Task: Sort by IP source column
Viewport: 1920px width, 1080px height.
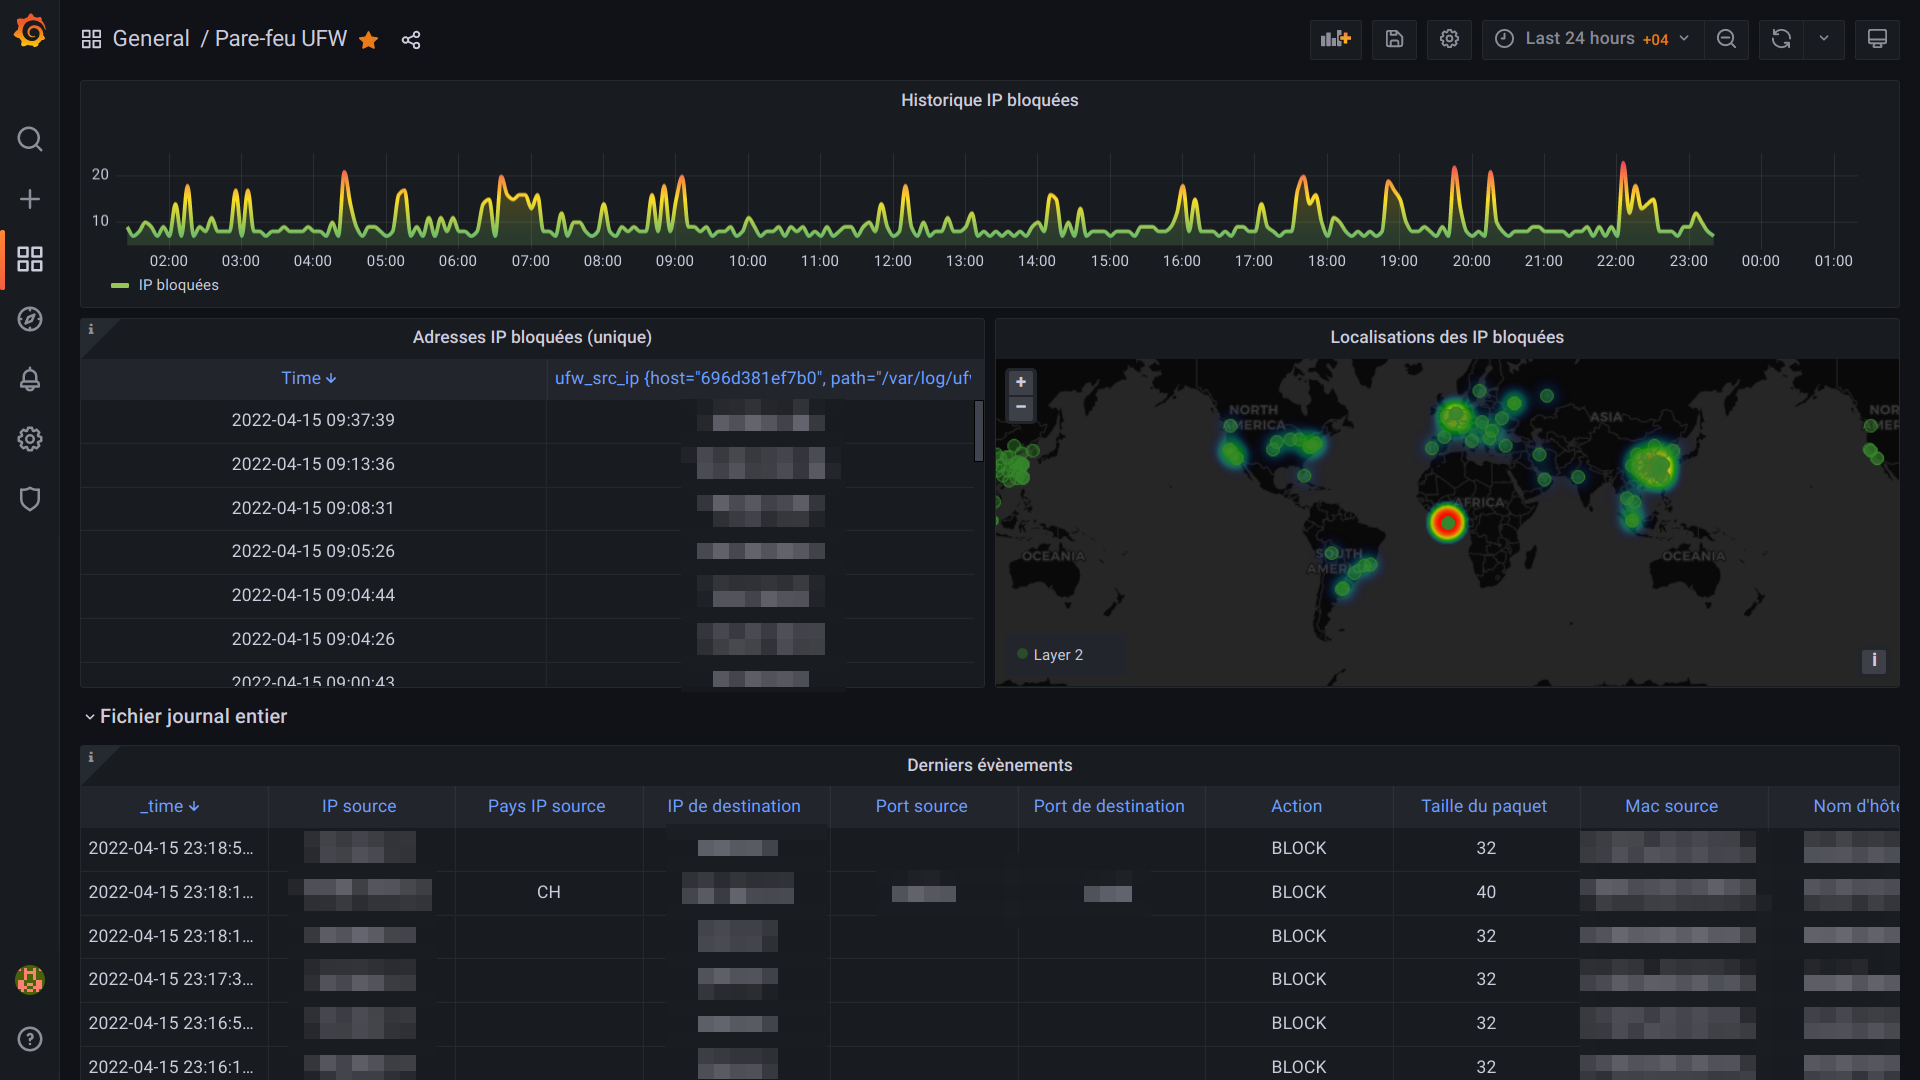Action: point(359,806)
